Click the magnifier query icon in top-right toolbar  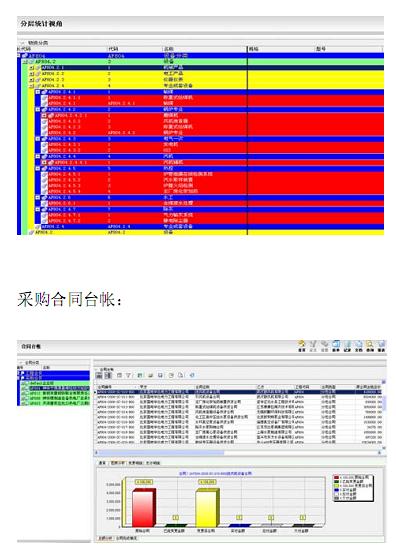coord(370,344)
